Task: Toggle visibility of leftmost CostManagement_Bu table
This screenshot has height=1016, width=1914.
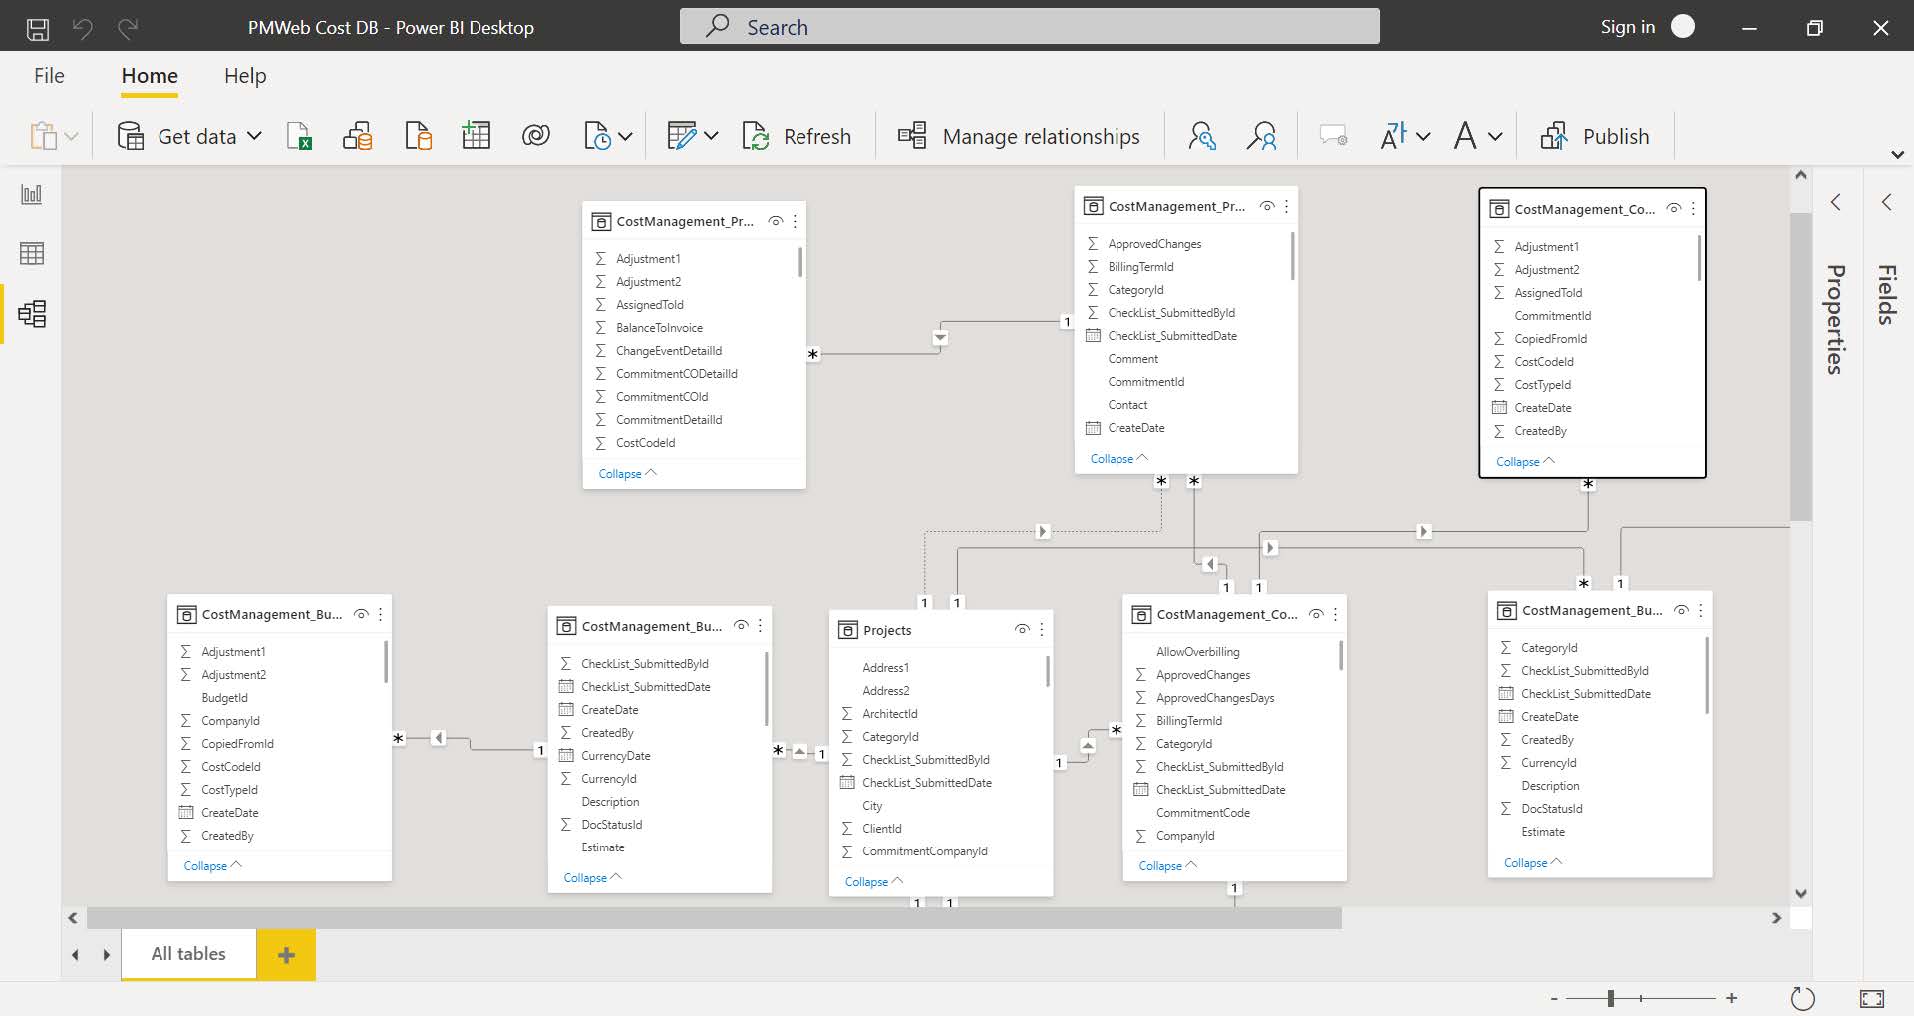Action: 361,614
